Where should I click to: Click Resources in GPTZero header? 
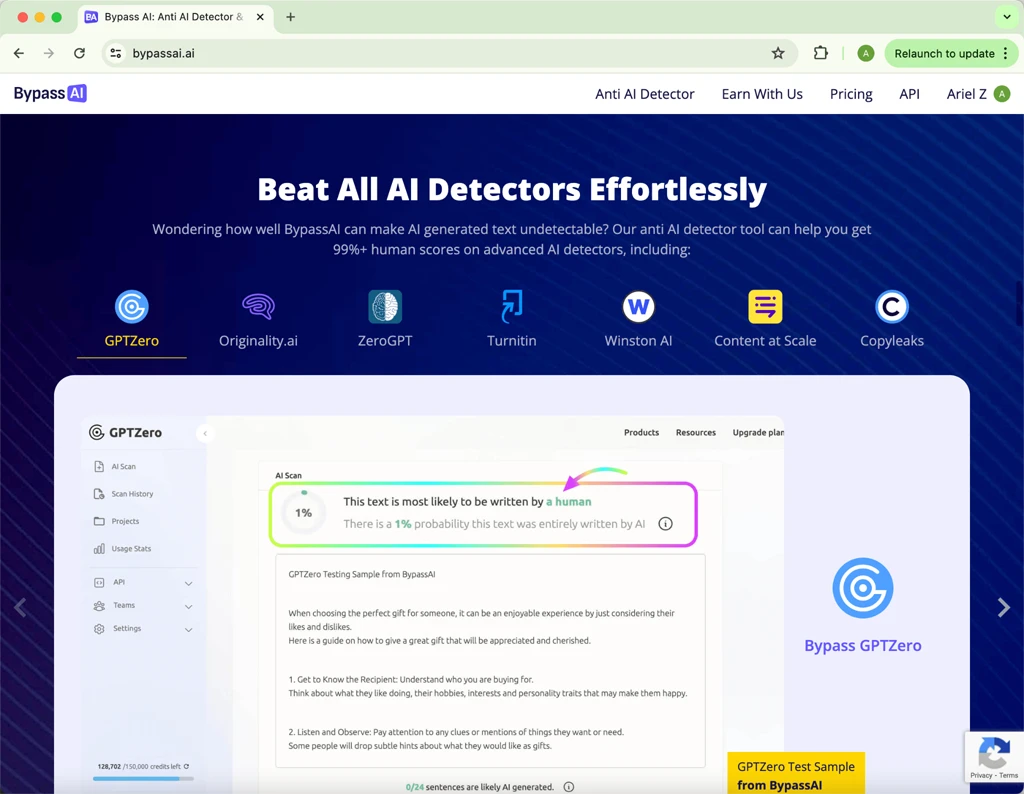pyautogui.click(x=696, y=432)
